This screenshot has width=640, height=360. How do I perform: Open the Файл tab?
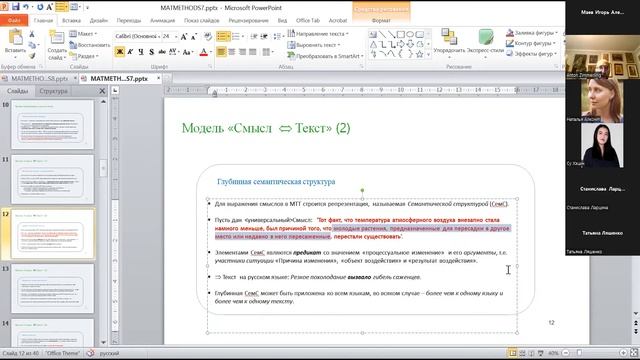click(x=14, y=20)
